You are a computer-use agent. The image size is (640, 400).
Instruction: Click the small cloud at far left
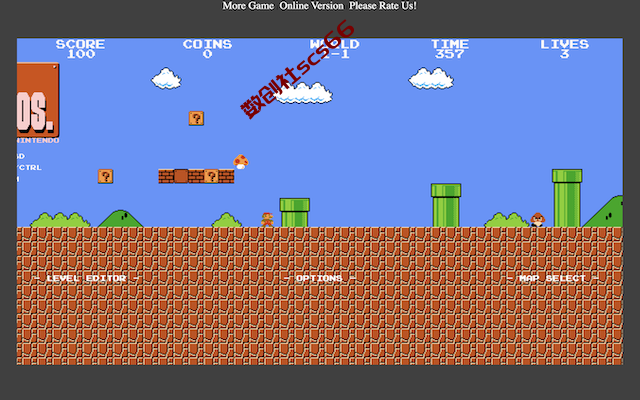(167, 78)
